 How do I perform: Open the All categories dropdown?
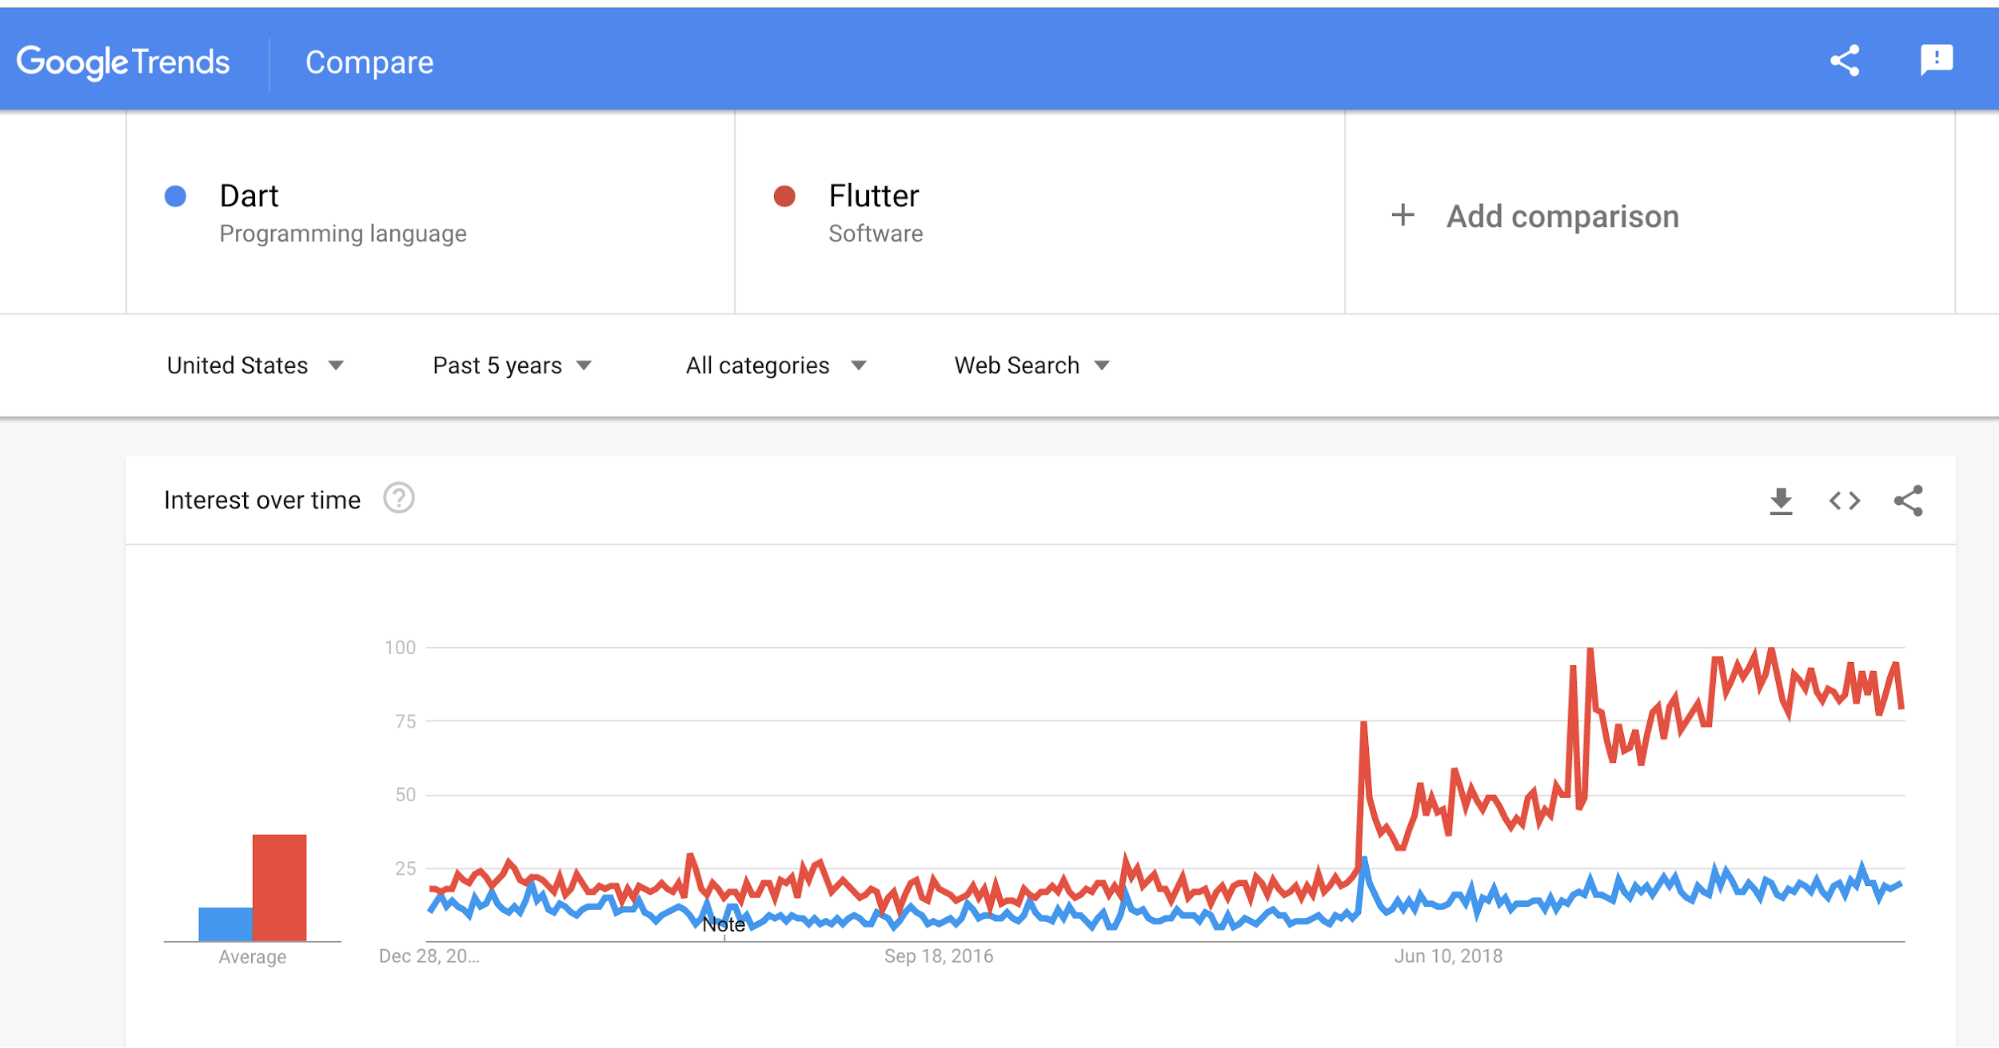click(775, 366)
